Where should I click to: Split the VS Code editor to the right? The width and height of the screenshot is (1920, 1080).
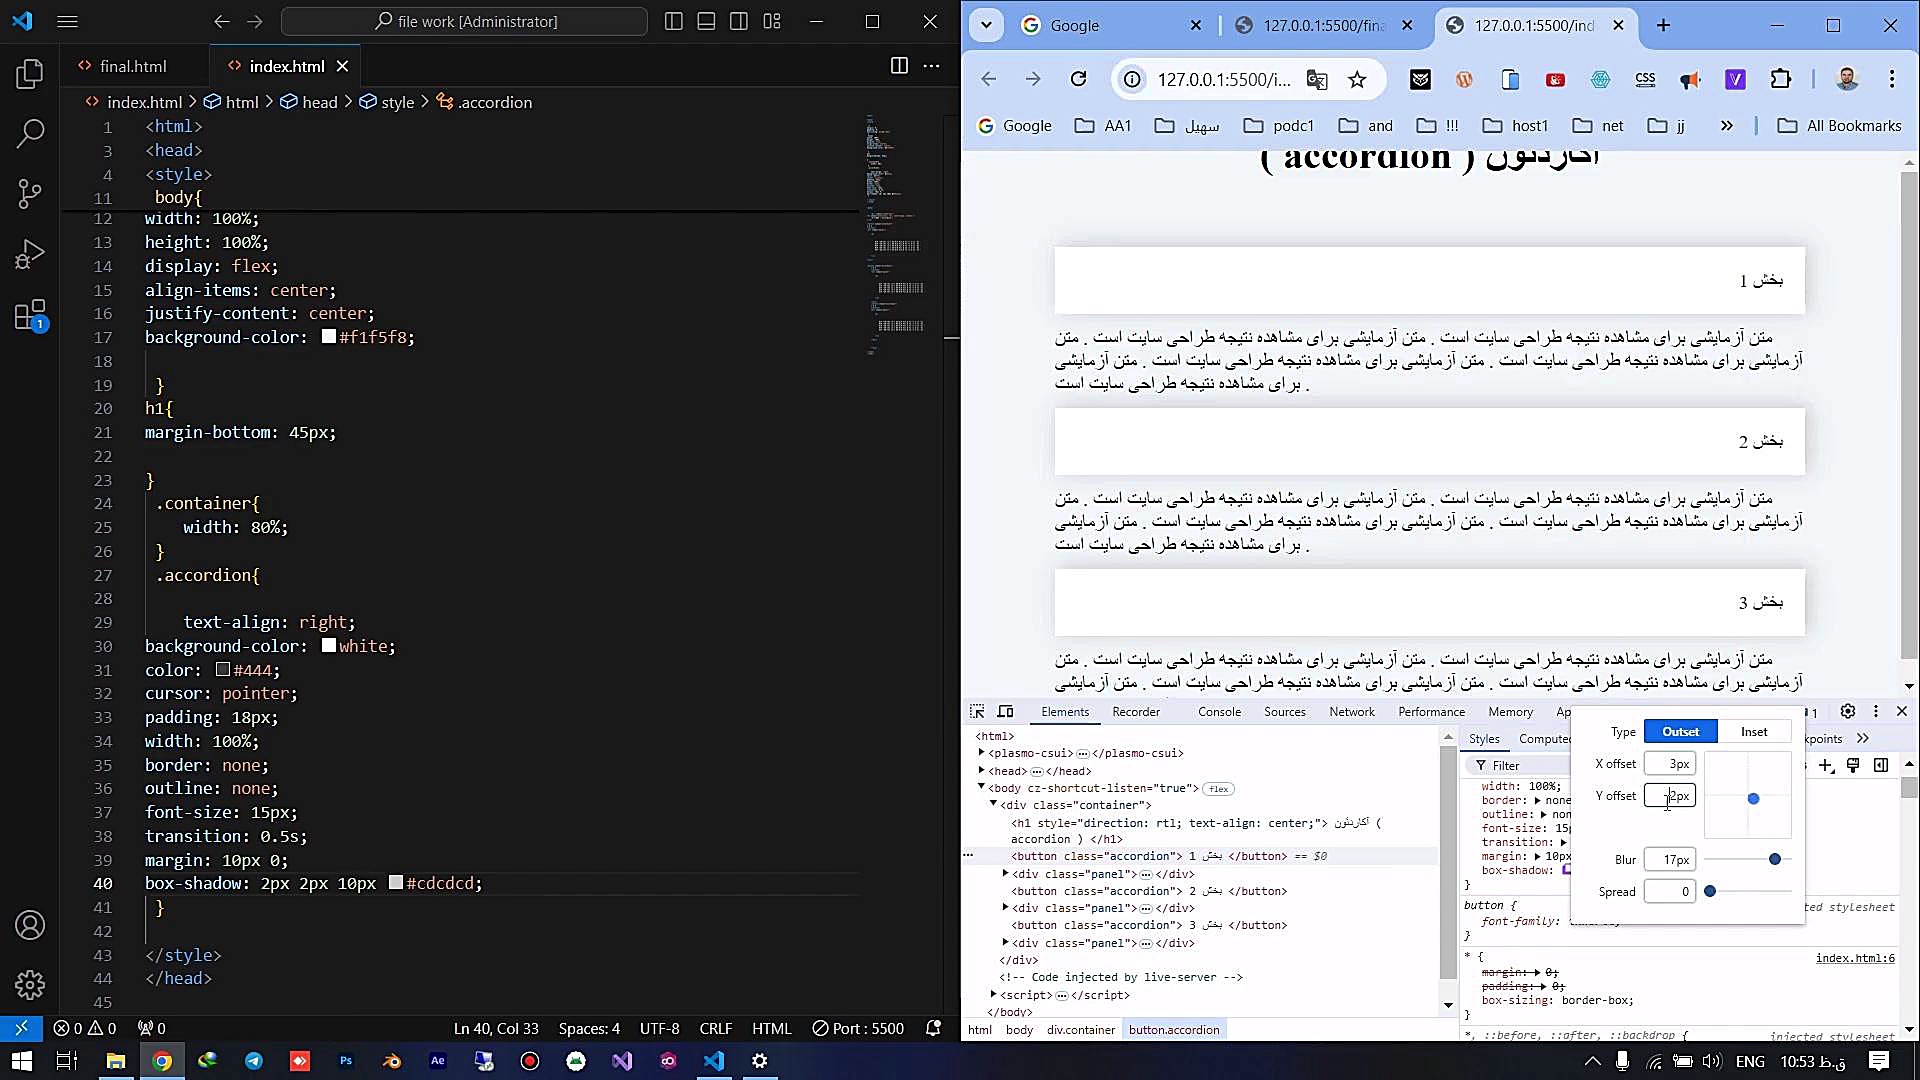[899, 66]
